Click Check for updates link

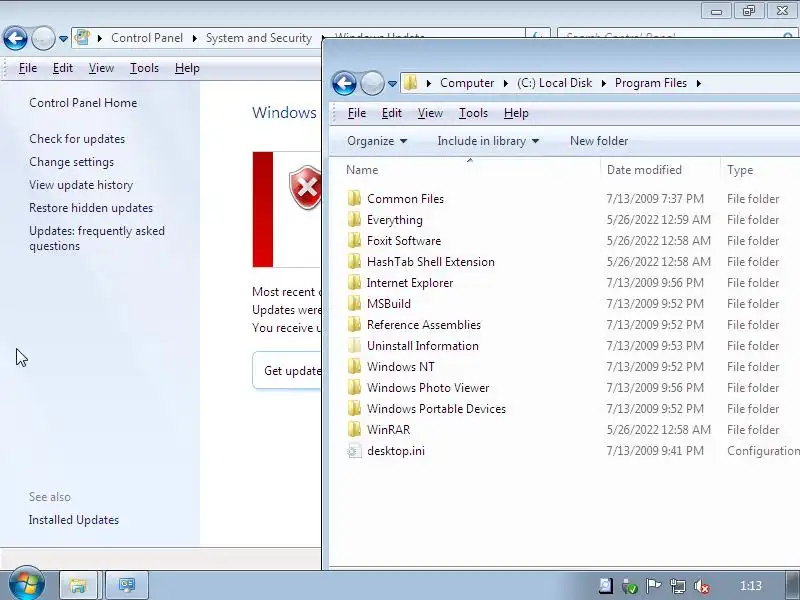(77, 139)
